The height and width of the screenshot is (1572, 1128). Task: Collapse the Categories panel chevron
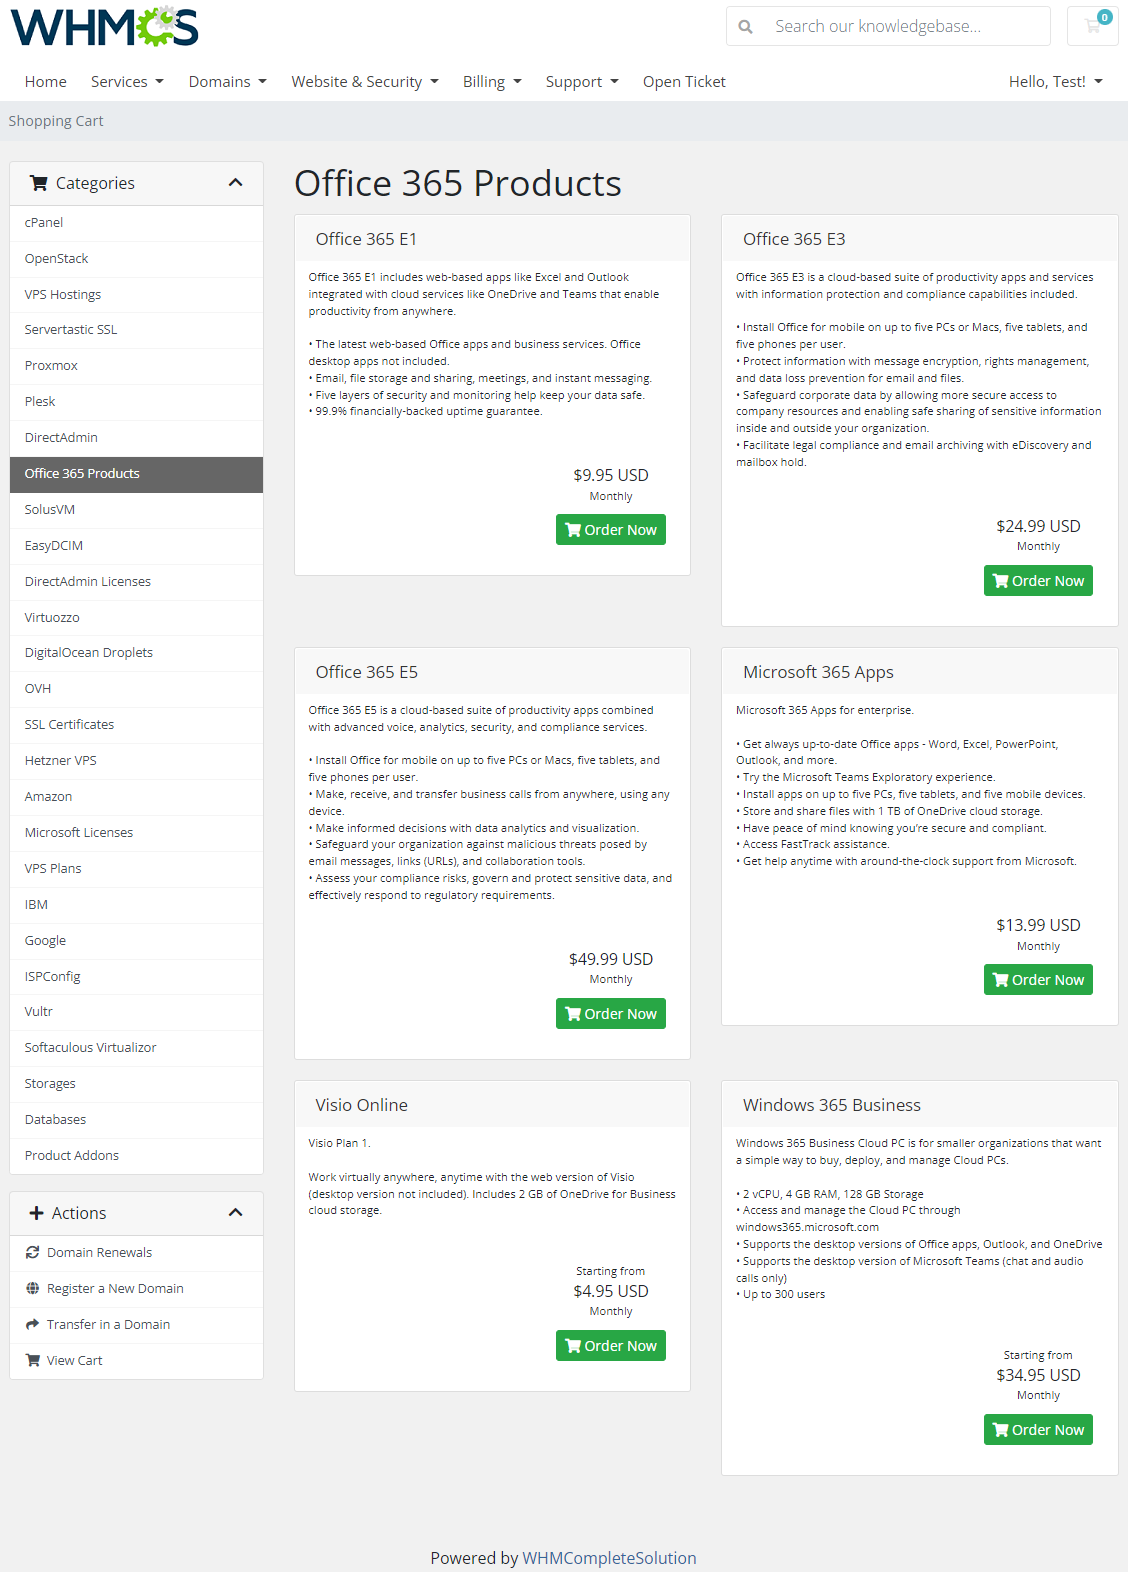tap(236, 182)
